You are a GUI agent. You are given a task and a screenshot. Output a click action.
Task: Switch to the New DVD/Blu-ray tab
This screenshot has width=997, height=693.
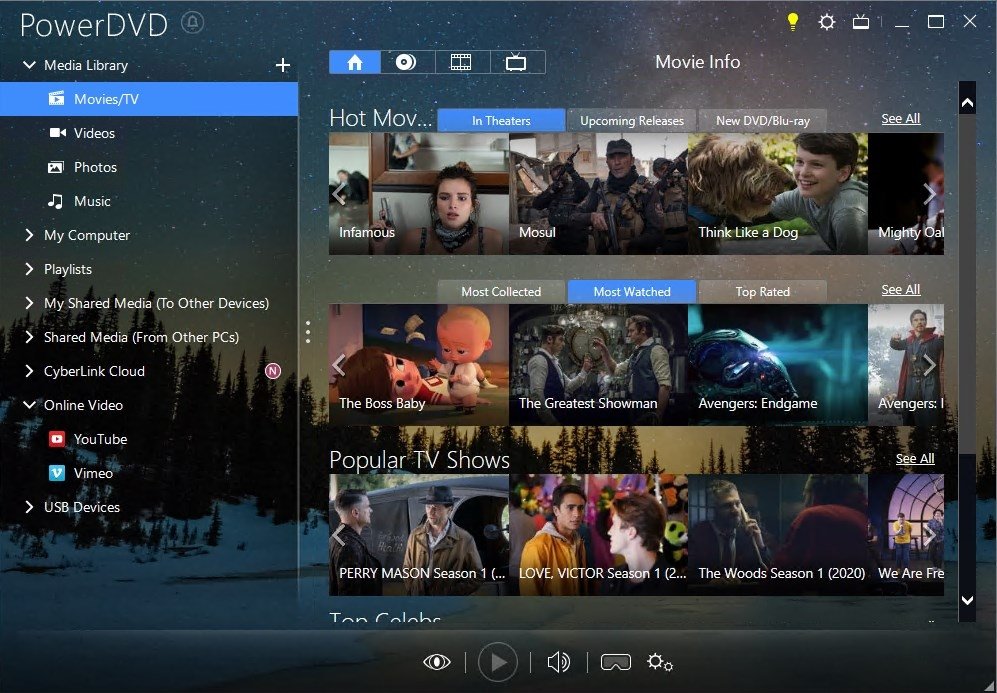763,121
